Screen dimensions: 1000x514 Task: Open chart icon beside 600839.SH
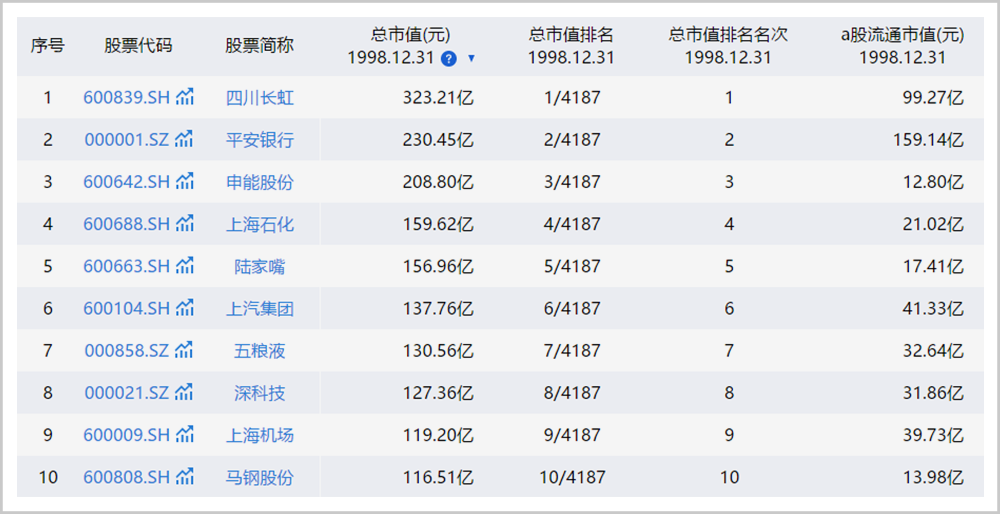coord(185,97)
